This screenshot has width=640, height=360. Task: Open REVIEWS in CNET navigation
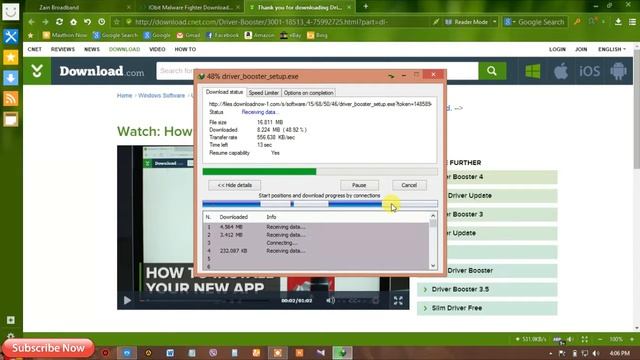[x=63, y=49]
